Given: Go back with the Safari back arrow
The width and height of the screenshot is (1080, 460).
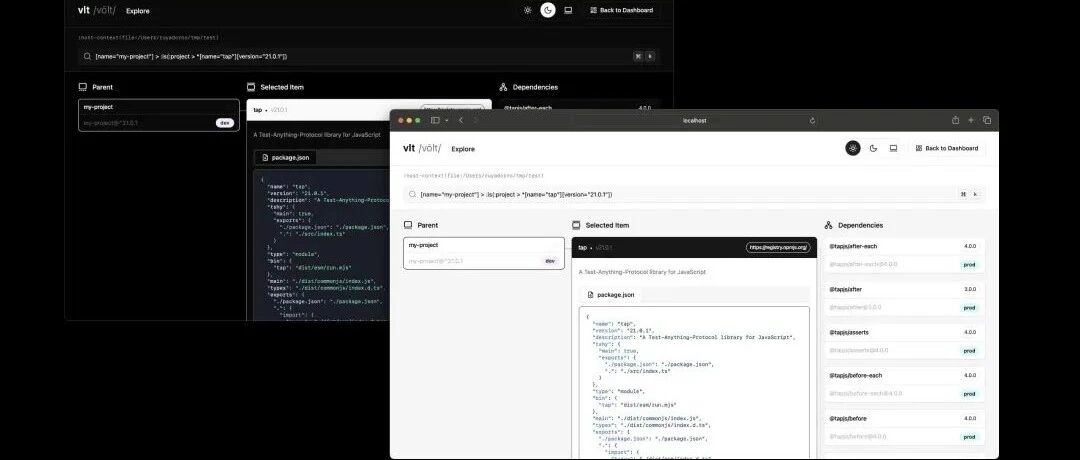Looking at the screenshot, I should 461,121.
